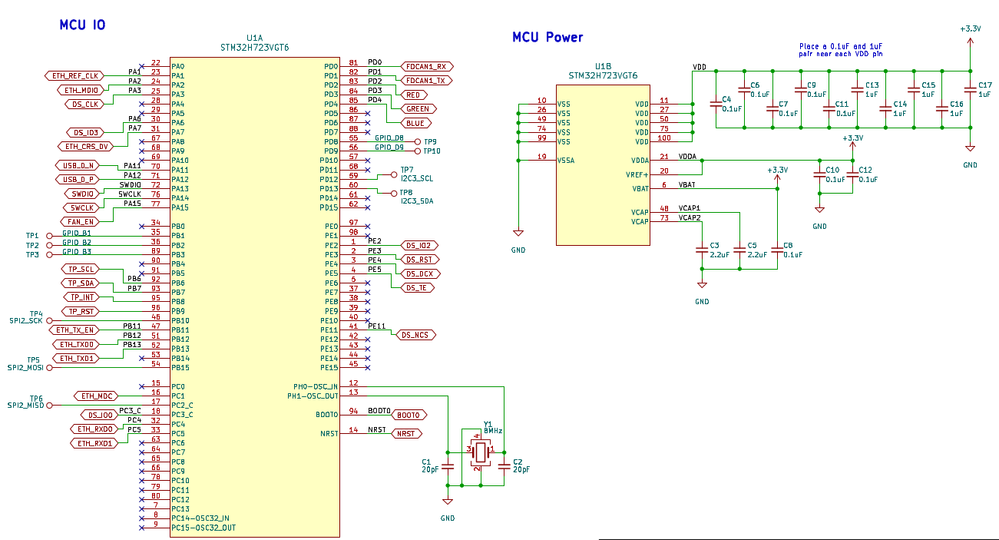
Task: Click the DS_CLK net label
Action: [x=85, y=104]
